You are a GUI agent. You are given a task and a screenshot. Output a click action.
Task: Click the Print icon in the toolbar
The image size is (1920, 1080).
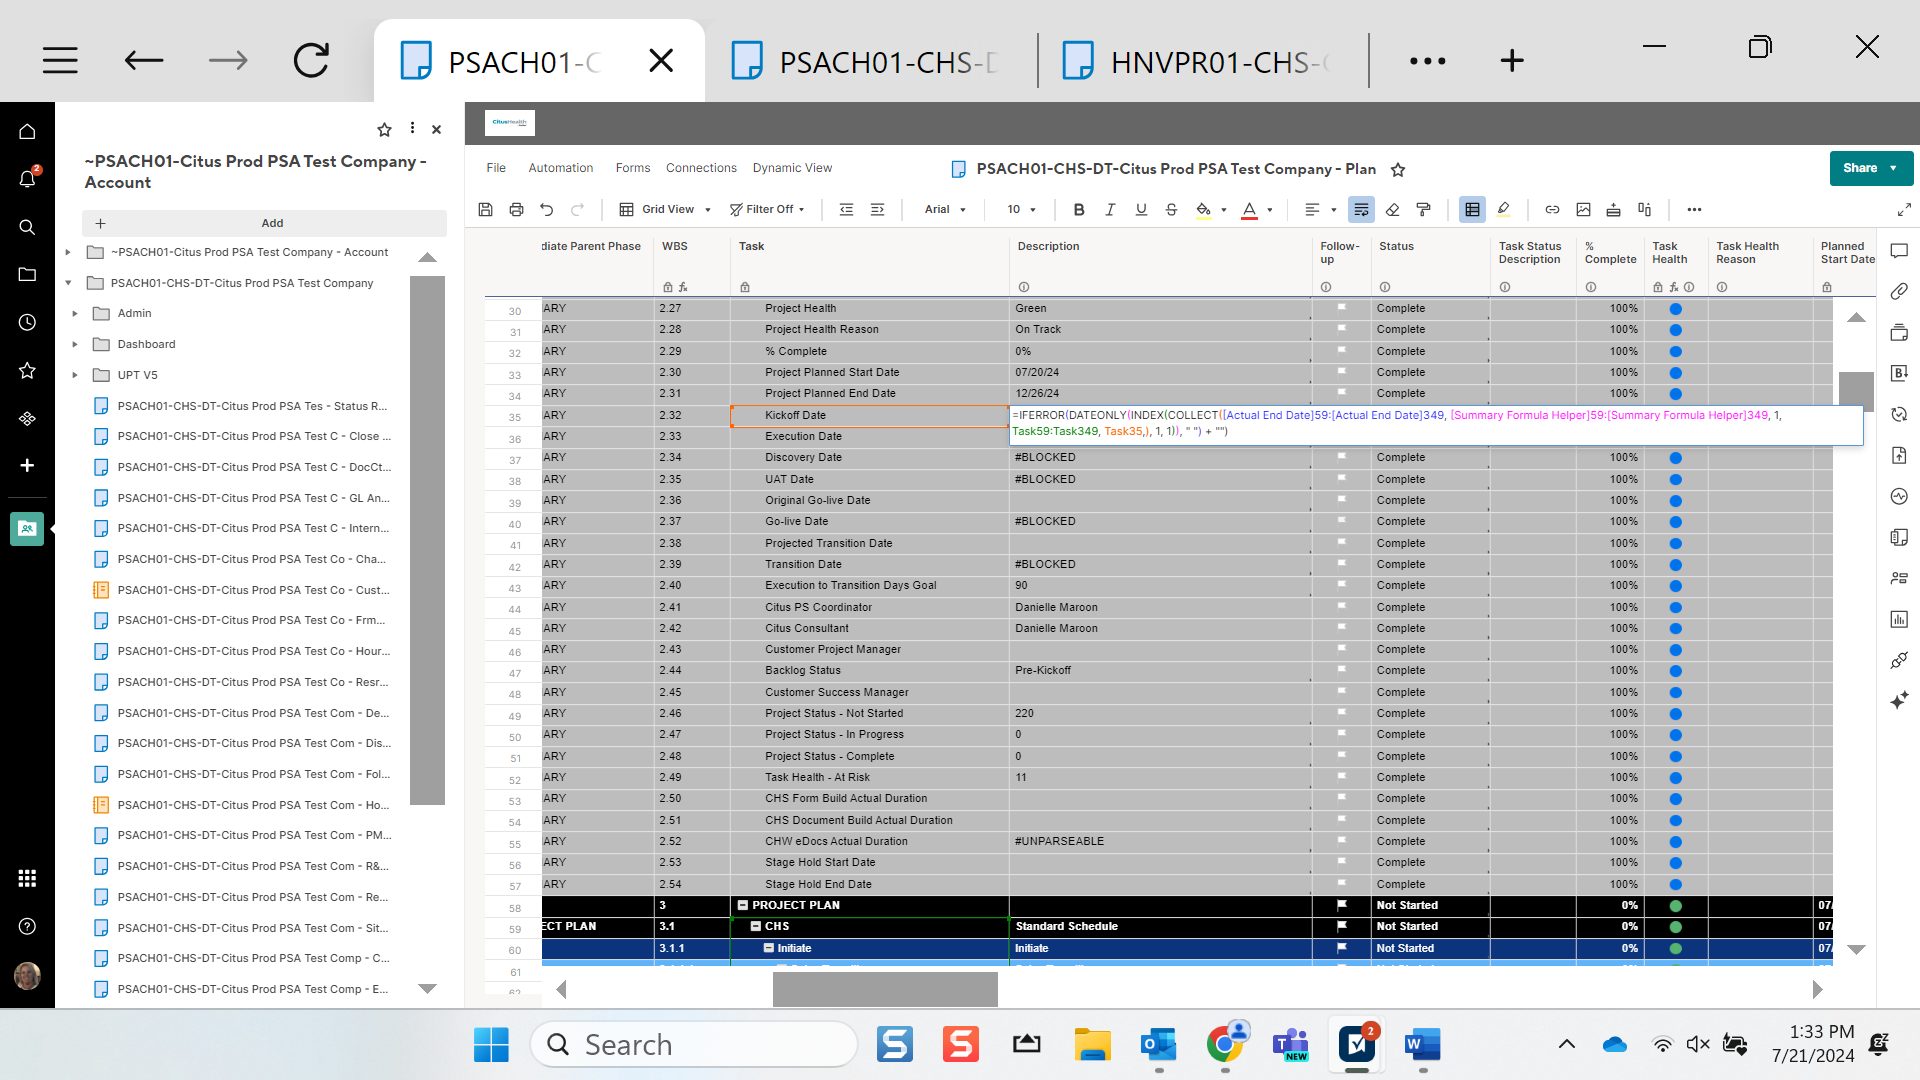coord(516,210)
